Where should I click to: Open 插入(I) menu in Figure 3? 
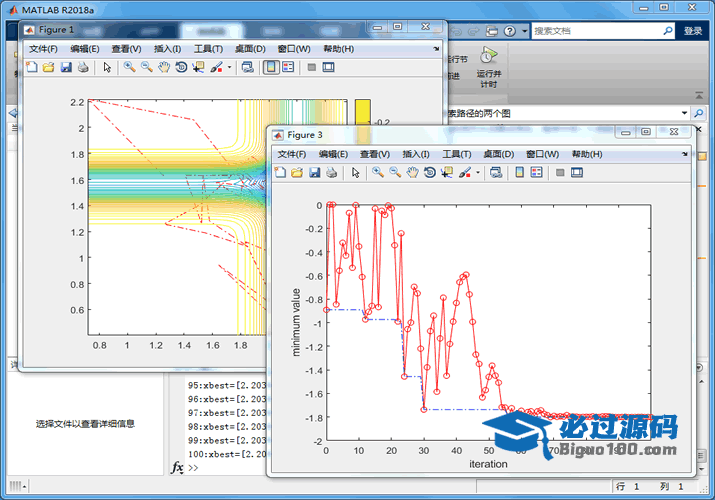pyautogui.click(x=416, y=154)
